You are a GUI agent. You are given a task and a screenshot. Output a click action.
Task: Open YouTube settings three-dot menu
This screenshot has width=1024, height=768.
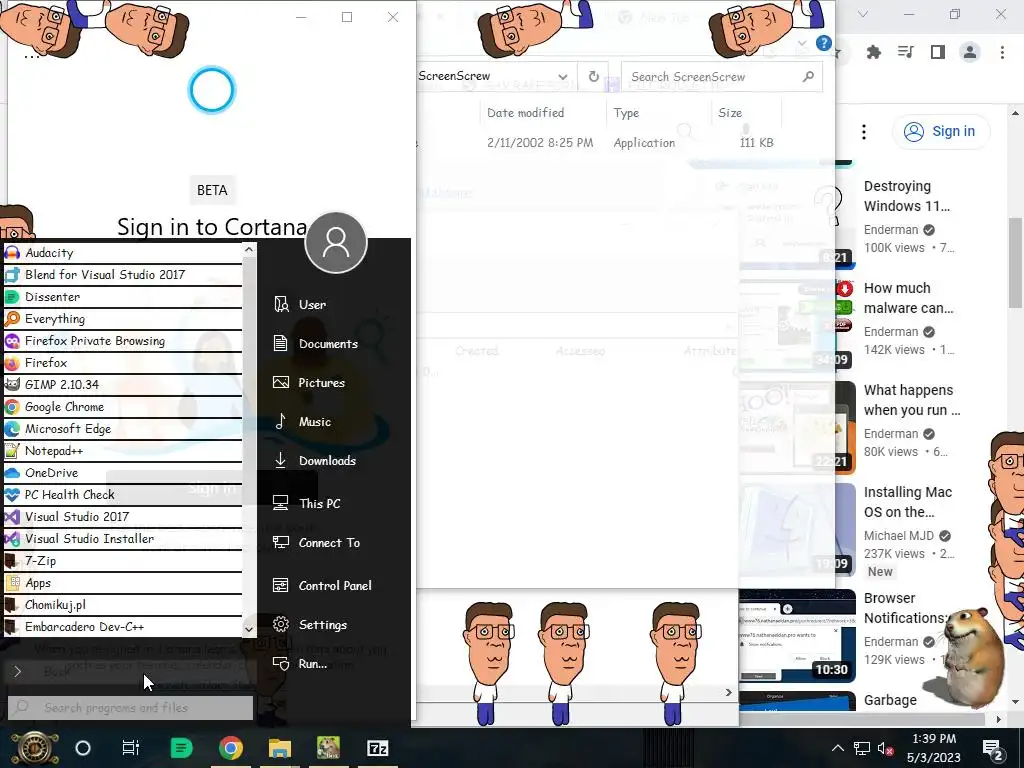click(864, 132)
